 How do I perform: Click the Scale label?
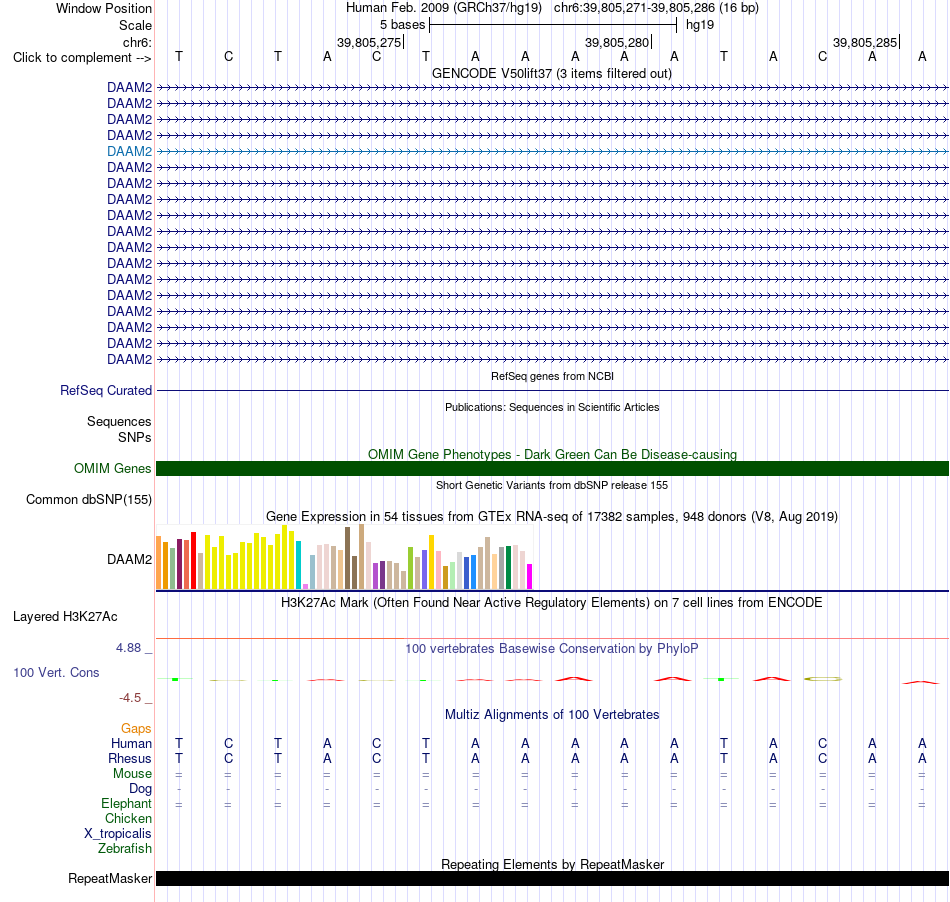click(135, 25)
